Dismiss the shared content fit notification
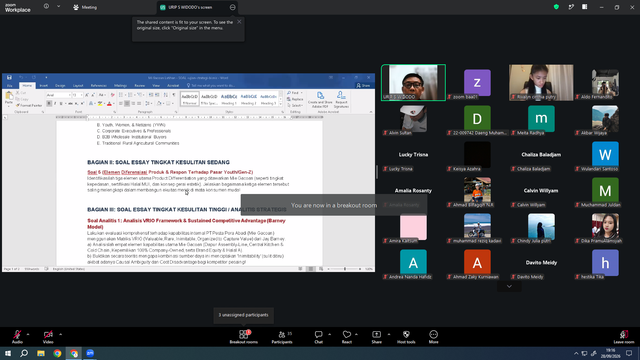640x360 pixels. [x=239, y=22]
